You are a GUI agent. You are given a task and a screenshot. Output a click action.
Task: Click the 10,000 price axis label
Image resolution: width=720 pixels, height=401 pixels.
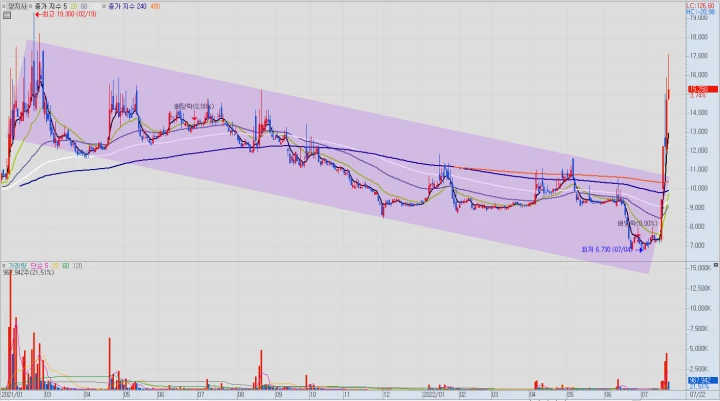click(698, 188)
